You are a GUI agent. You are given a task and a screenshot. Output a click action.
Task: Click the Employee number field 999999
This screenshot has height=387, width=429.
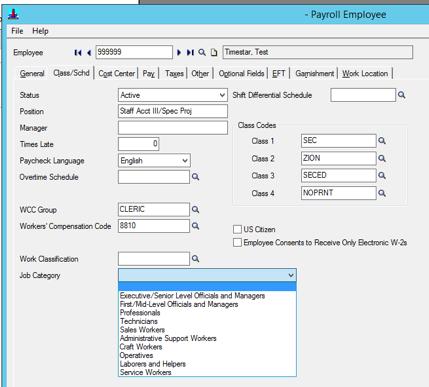pos(134,52)
